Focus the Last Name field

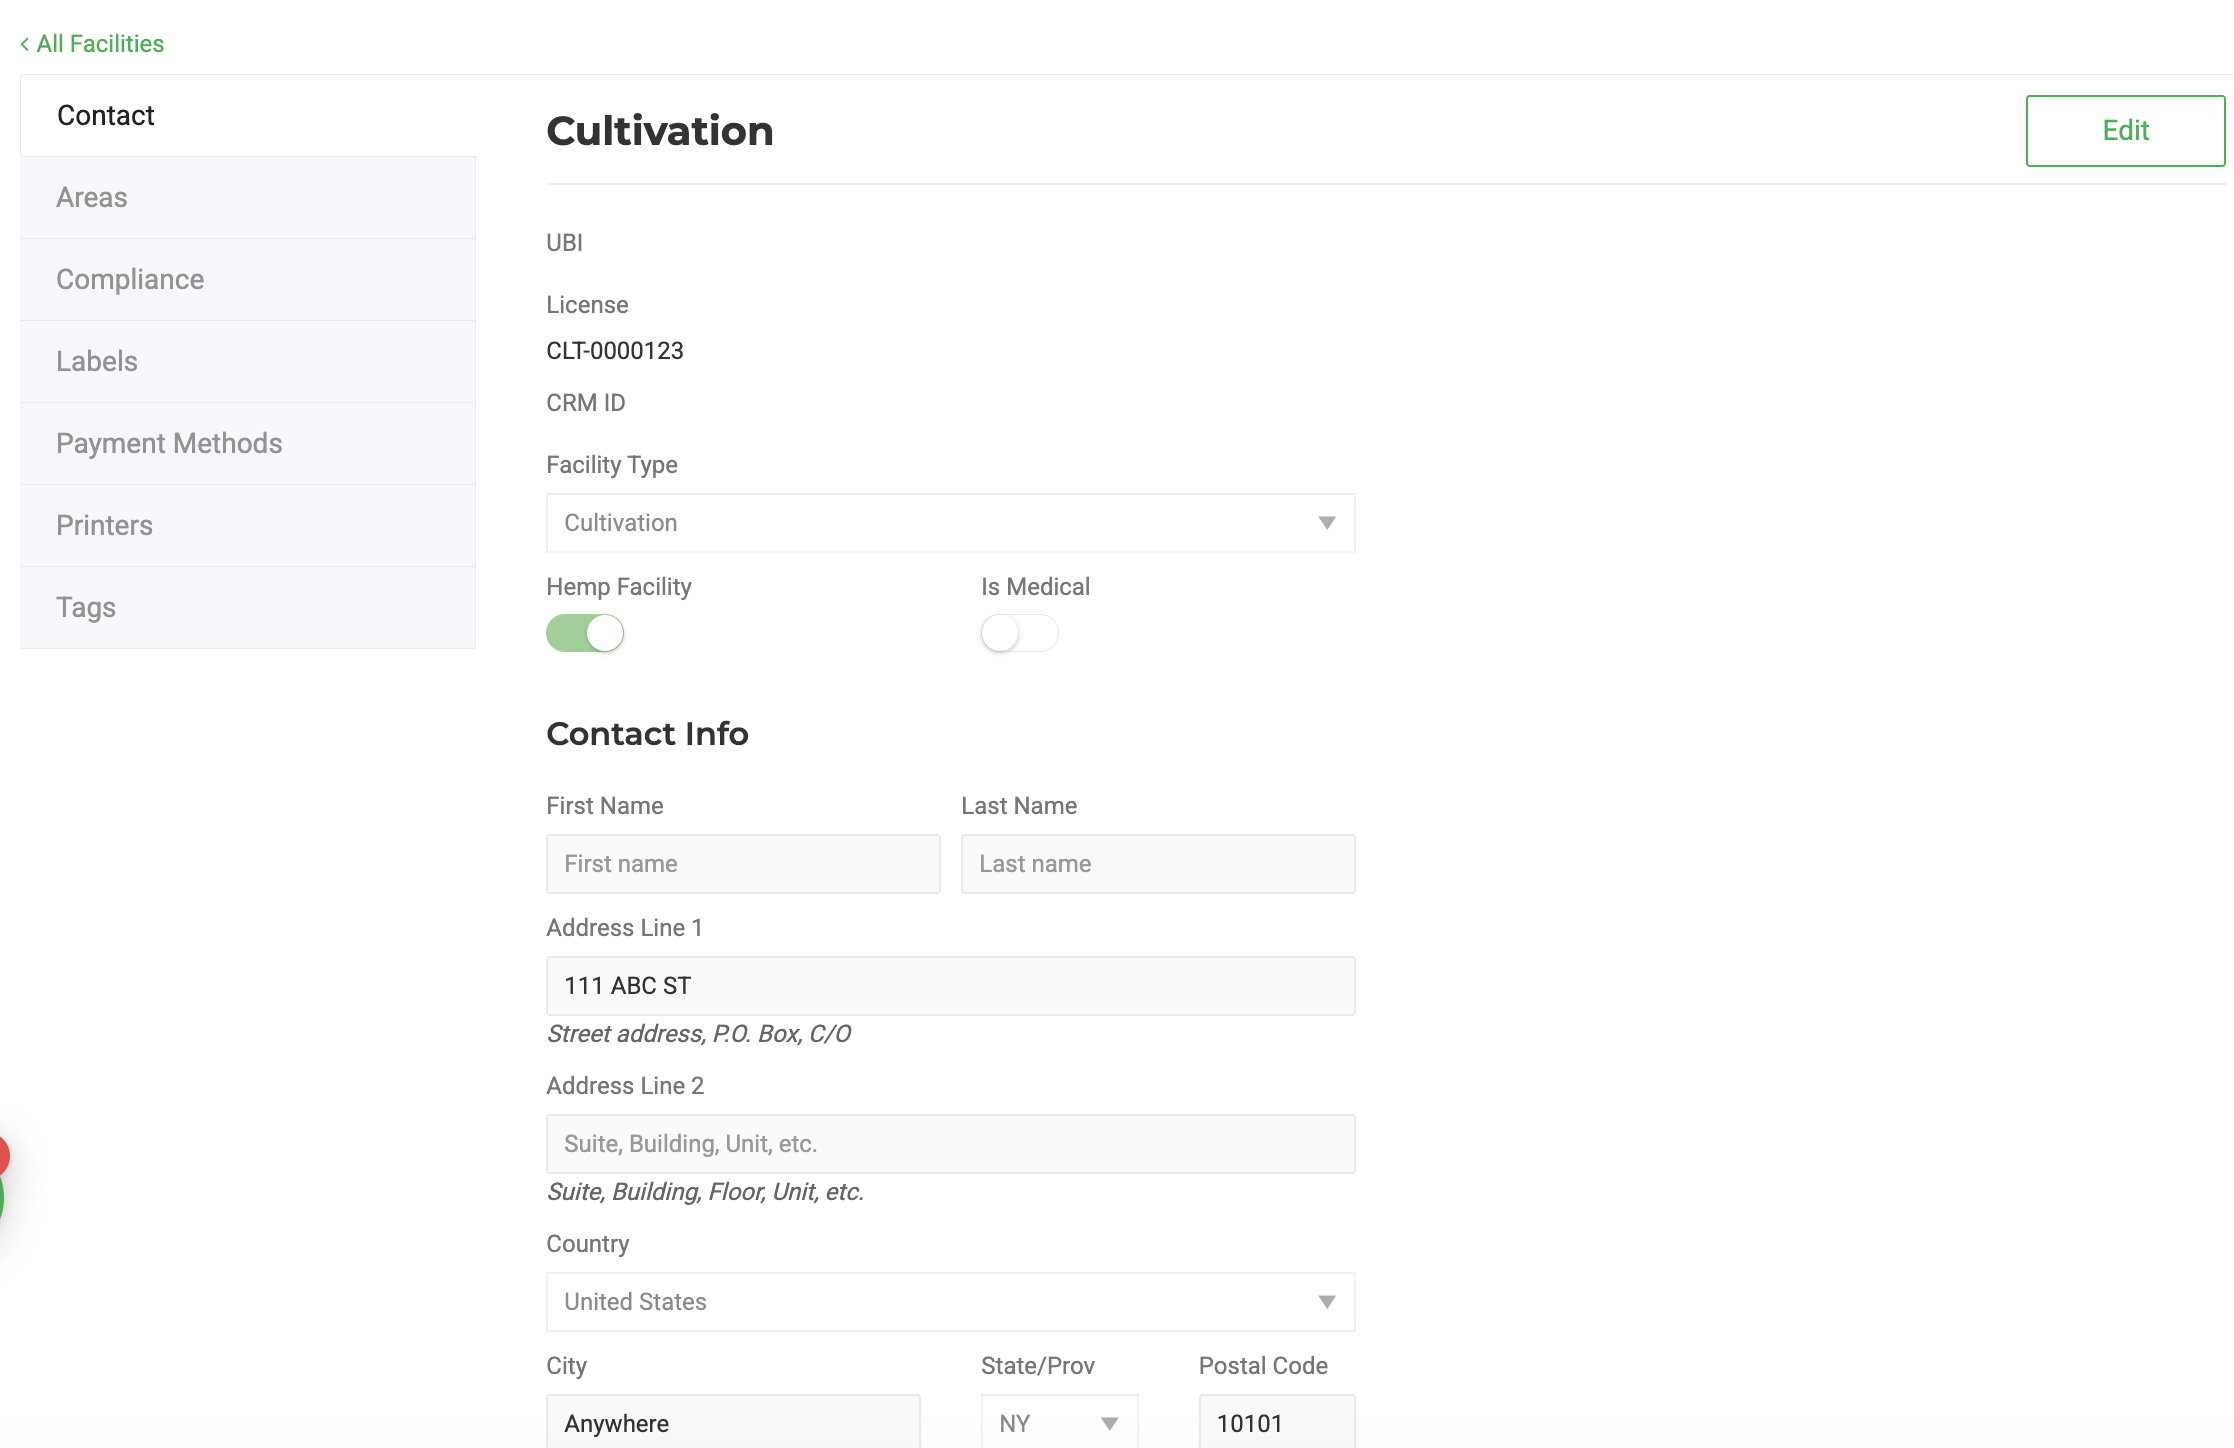click(x=1158, y=864)
